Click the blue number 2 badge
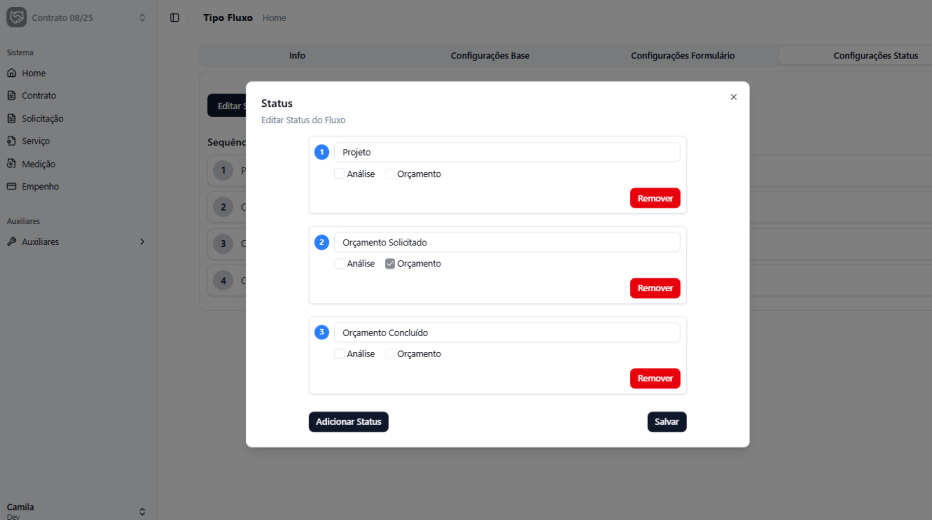This screenshot has width=932, height=520. coord(322,242)
